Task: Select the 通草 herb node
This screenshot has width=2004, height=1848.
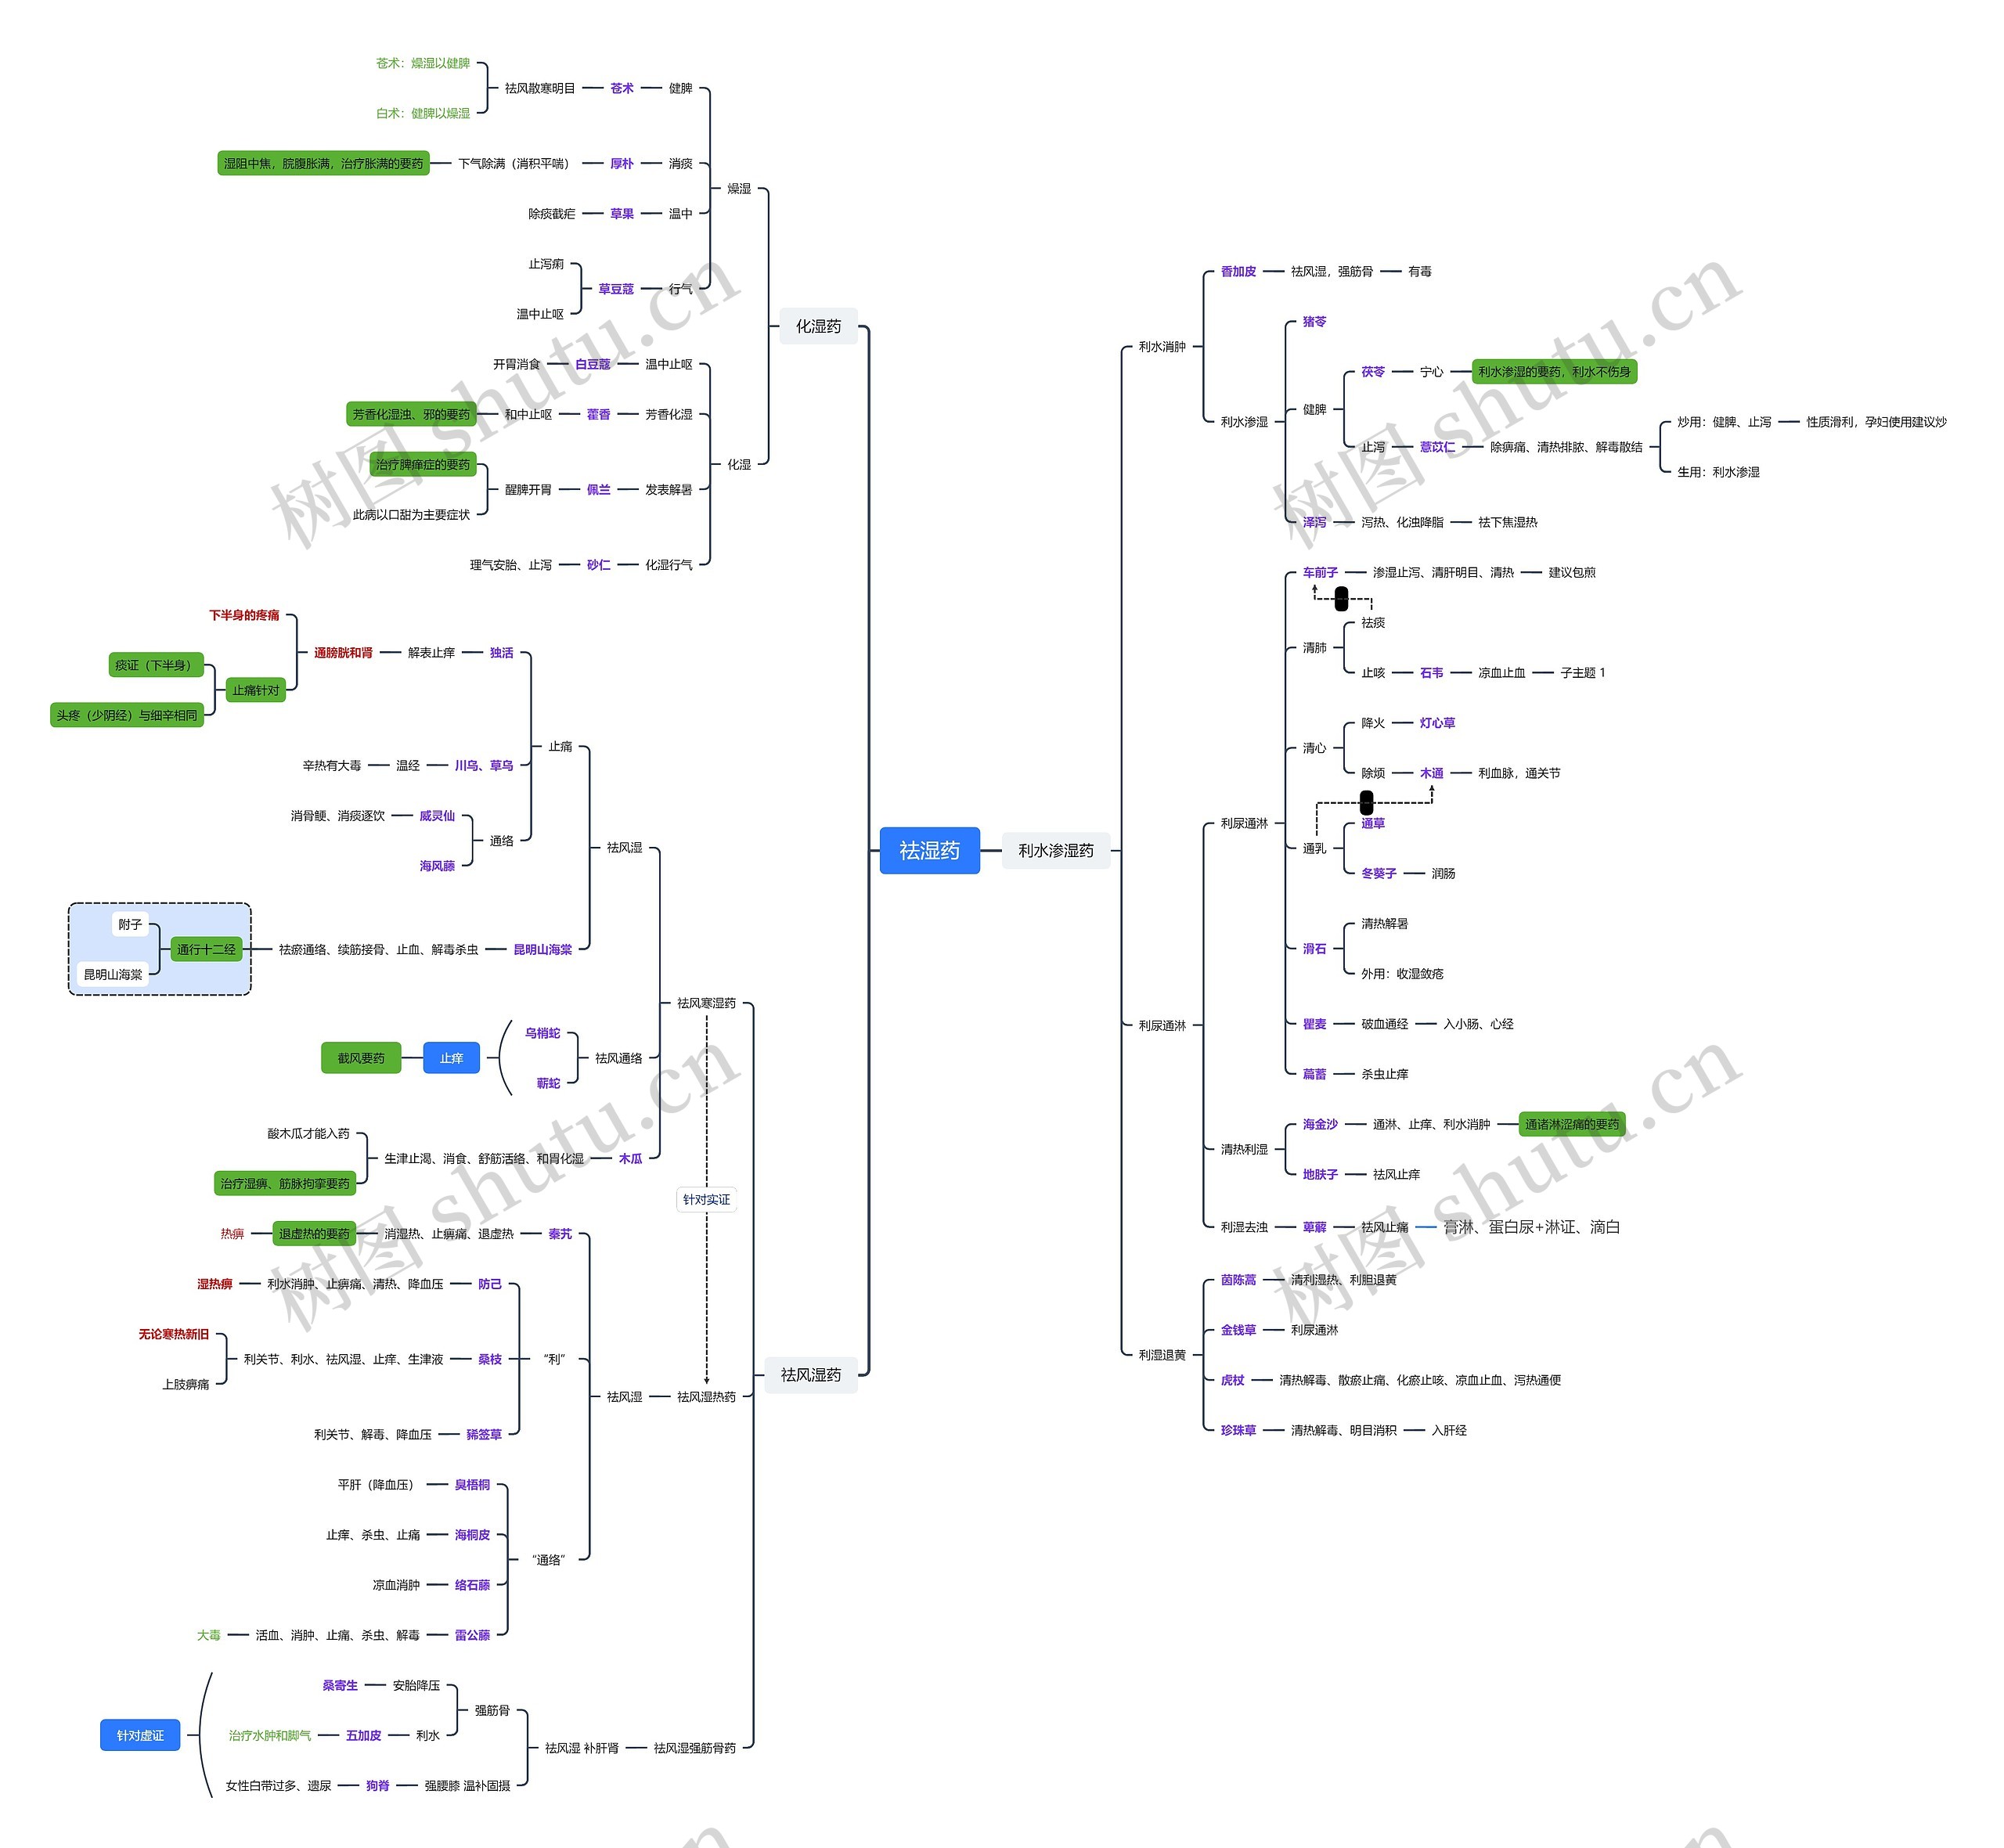Action: [1373, 823]
